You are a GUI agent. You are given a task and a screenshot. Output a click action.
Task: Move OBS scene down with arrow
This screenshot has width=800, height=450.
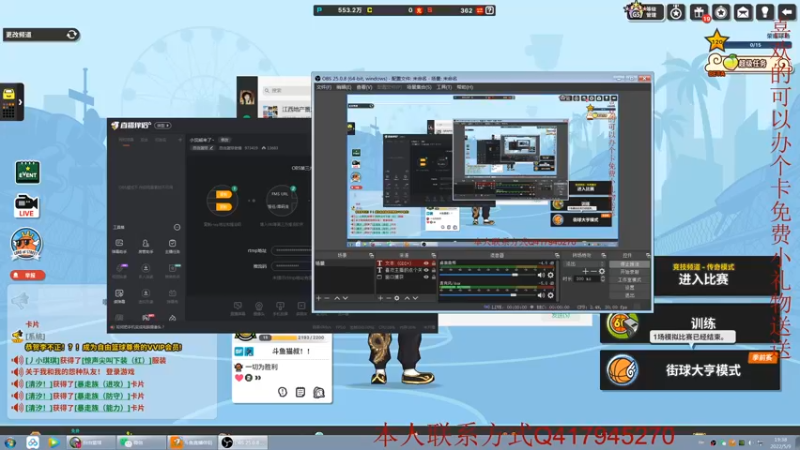click(x=345, y=298)
